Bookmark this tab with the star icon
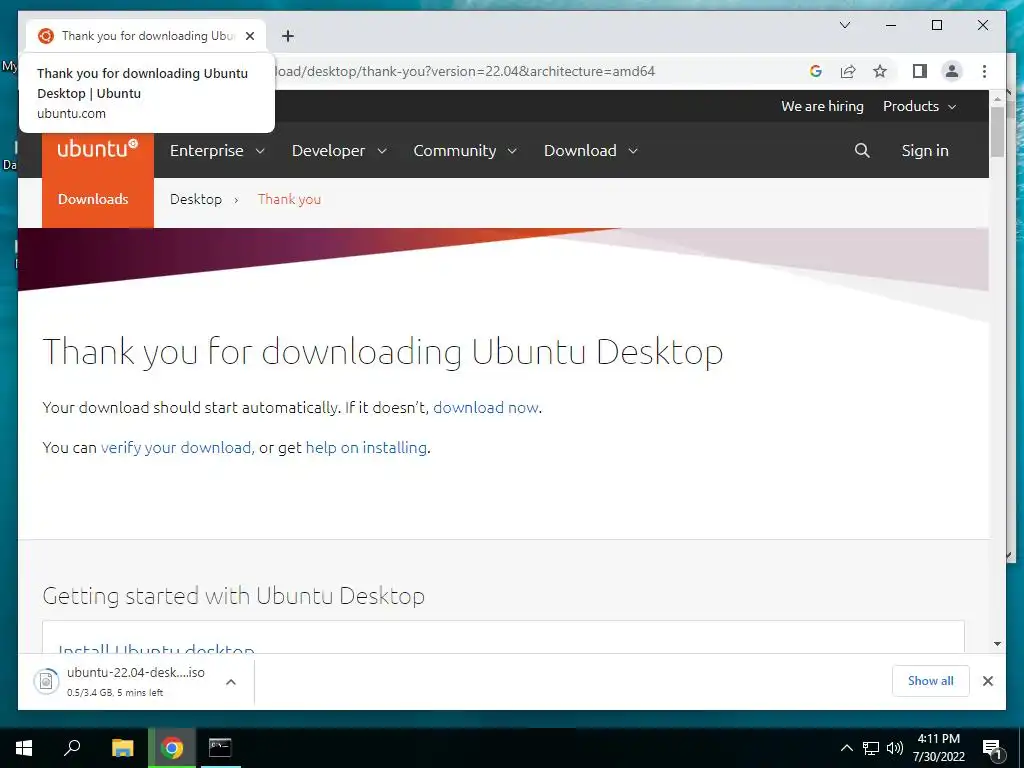This screenshot has height=768, width=1024. pyautogui.click(x=880, y=71)
